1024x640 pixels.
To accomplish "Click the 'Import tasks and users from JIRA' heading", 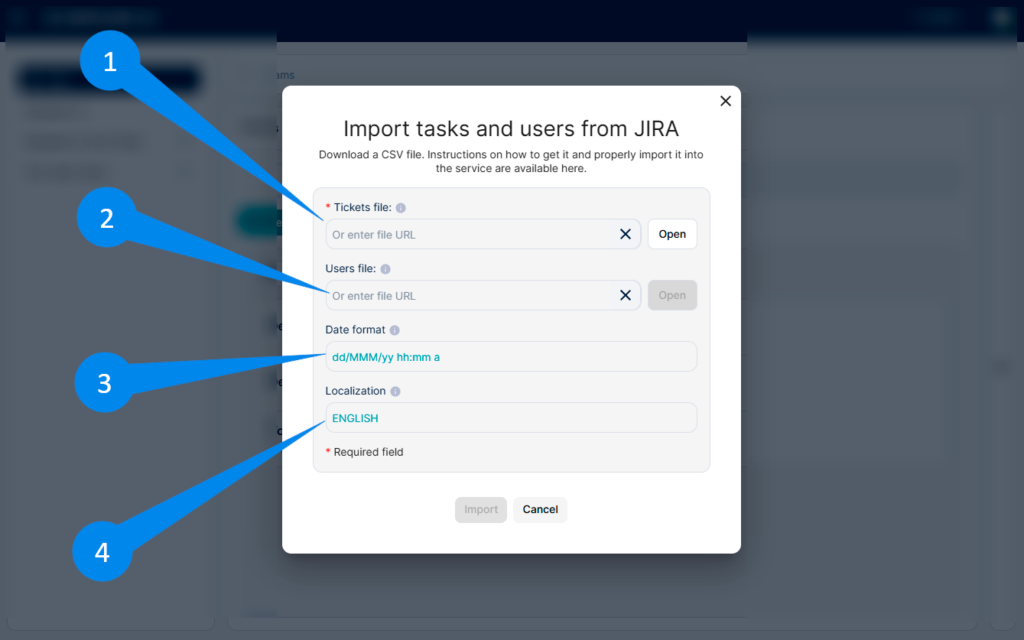I will pyautogui.click(x=511, y=129).
